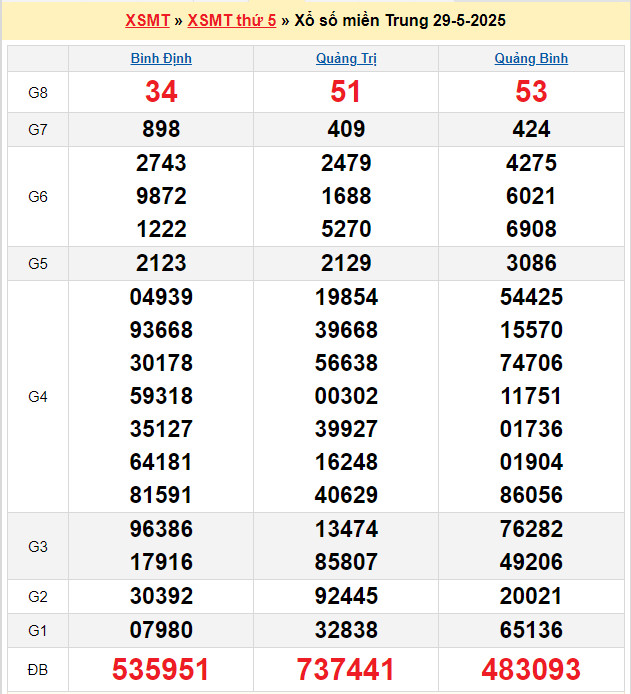Viewport: 631px width, 694px height.
Task: Select G7 result 424
Action: [531, 129]
